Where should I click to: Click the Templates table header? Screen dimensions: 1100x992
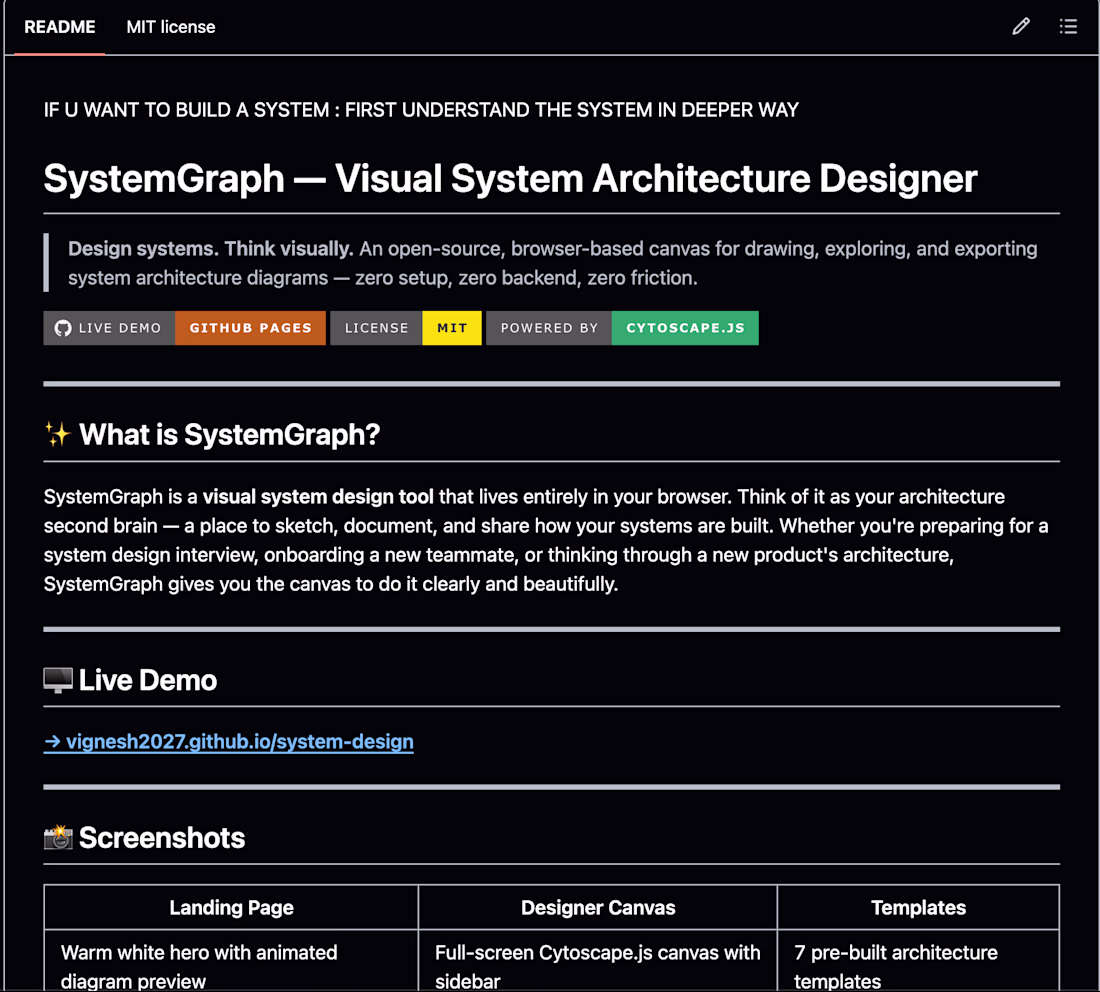[x=918, y=907]
